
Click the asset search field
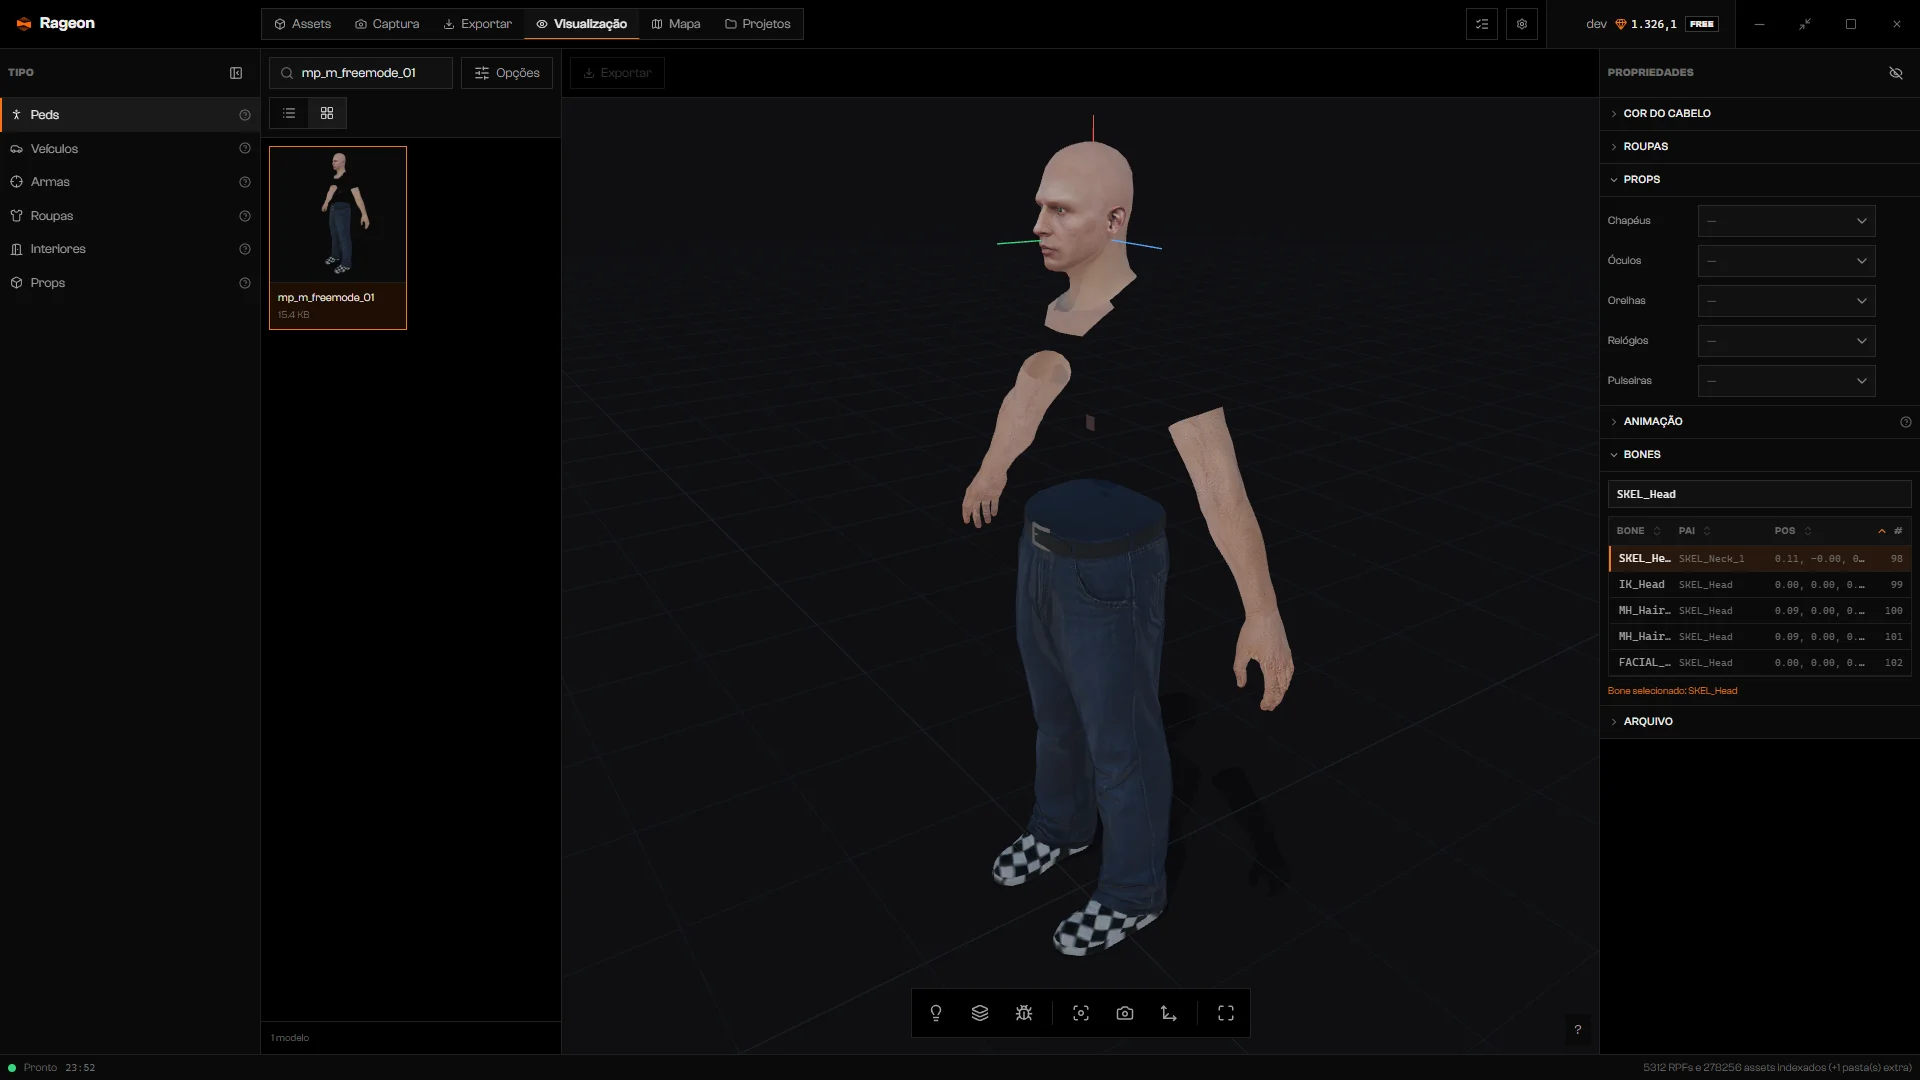(361, 73)
